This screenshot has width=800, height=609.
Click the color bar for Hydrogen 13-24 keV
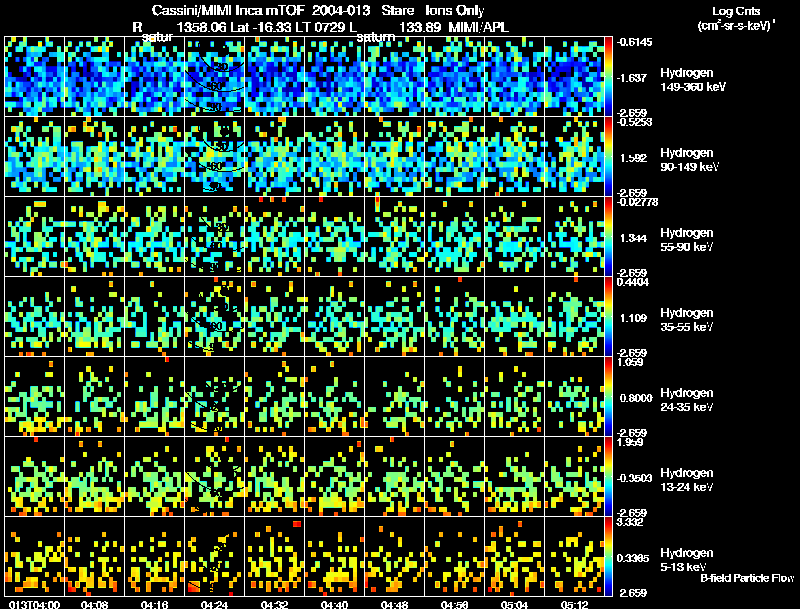[608, 476]
